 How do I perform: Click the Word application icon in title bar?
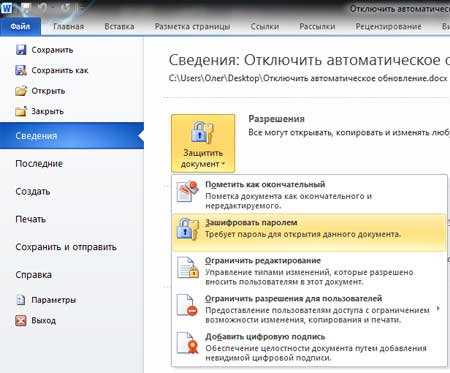[x=6, y=8]
